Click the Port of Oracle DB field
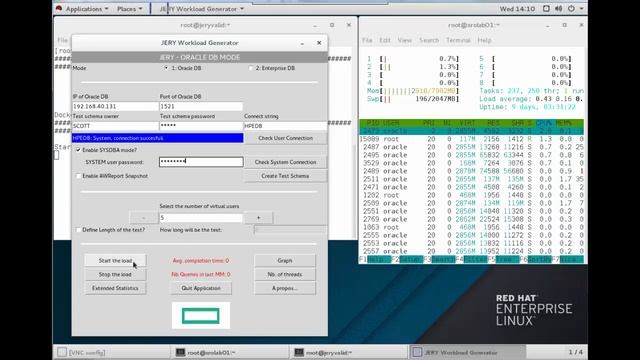 (201, 106)
